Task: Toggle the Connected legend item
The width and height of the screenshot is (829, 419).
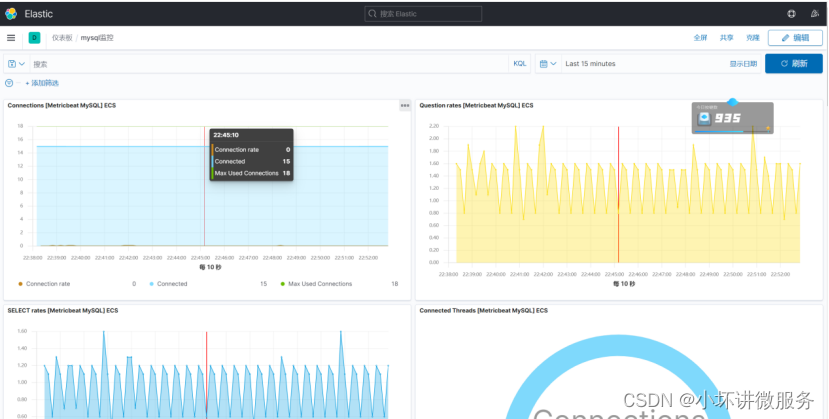Action: pos(172,284)
